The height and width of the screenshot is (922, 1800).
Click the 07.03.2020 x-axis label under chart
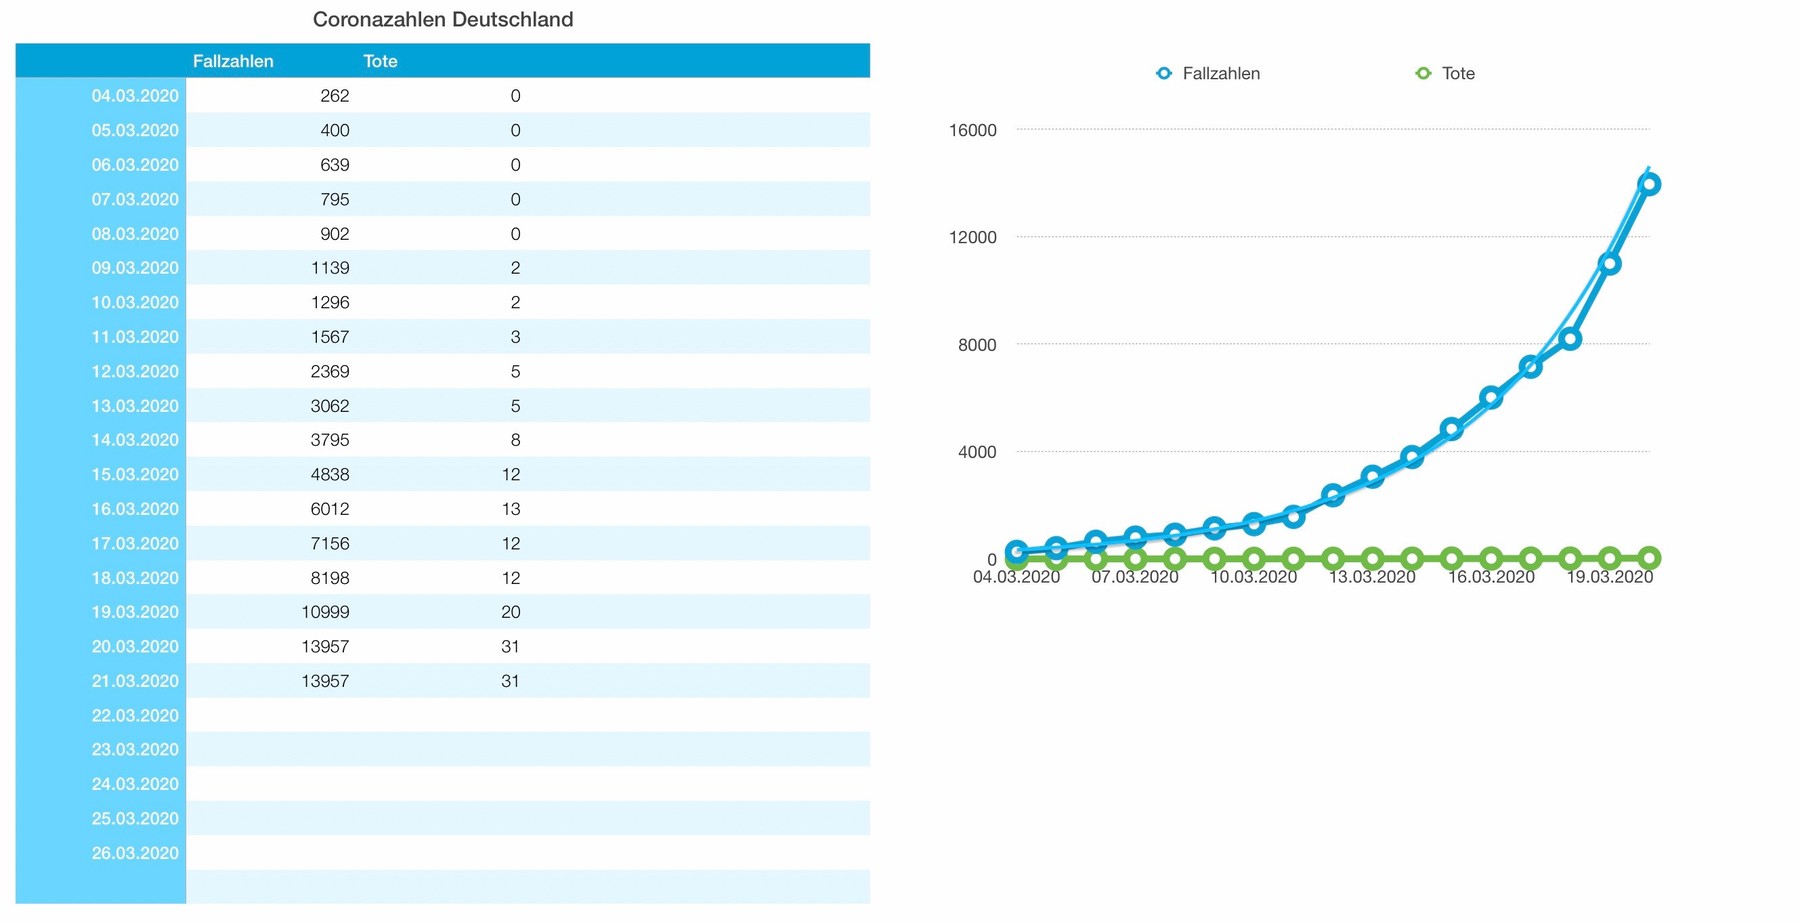1135,577
